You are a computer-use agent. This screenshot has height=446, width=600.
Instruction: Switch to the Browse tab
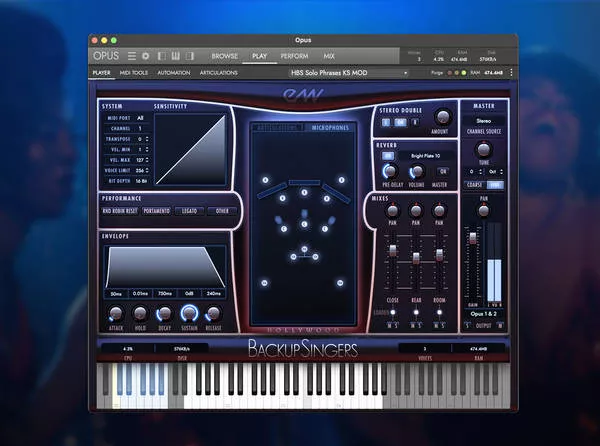224,56
